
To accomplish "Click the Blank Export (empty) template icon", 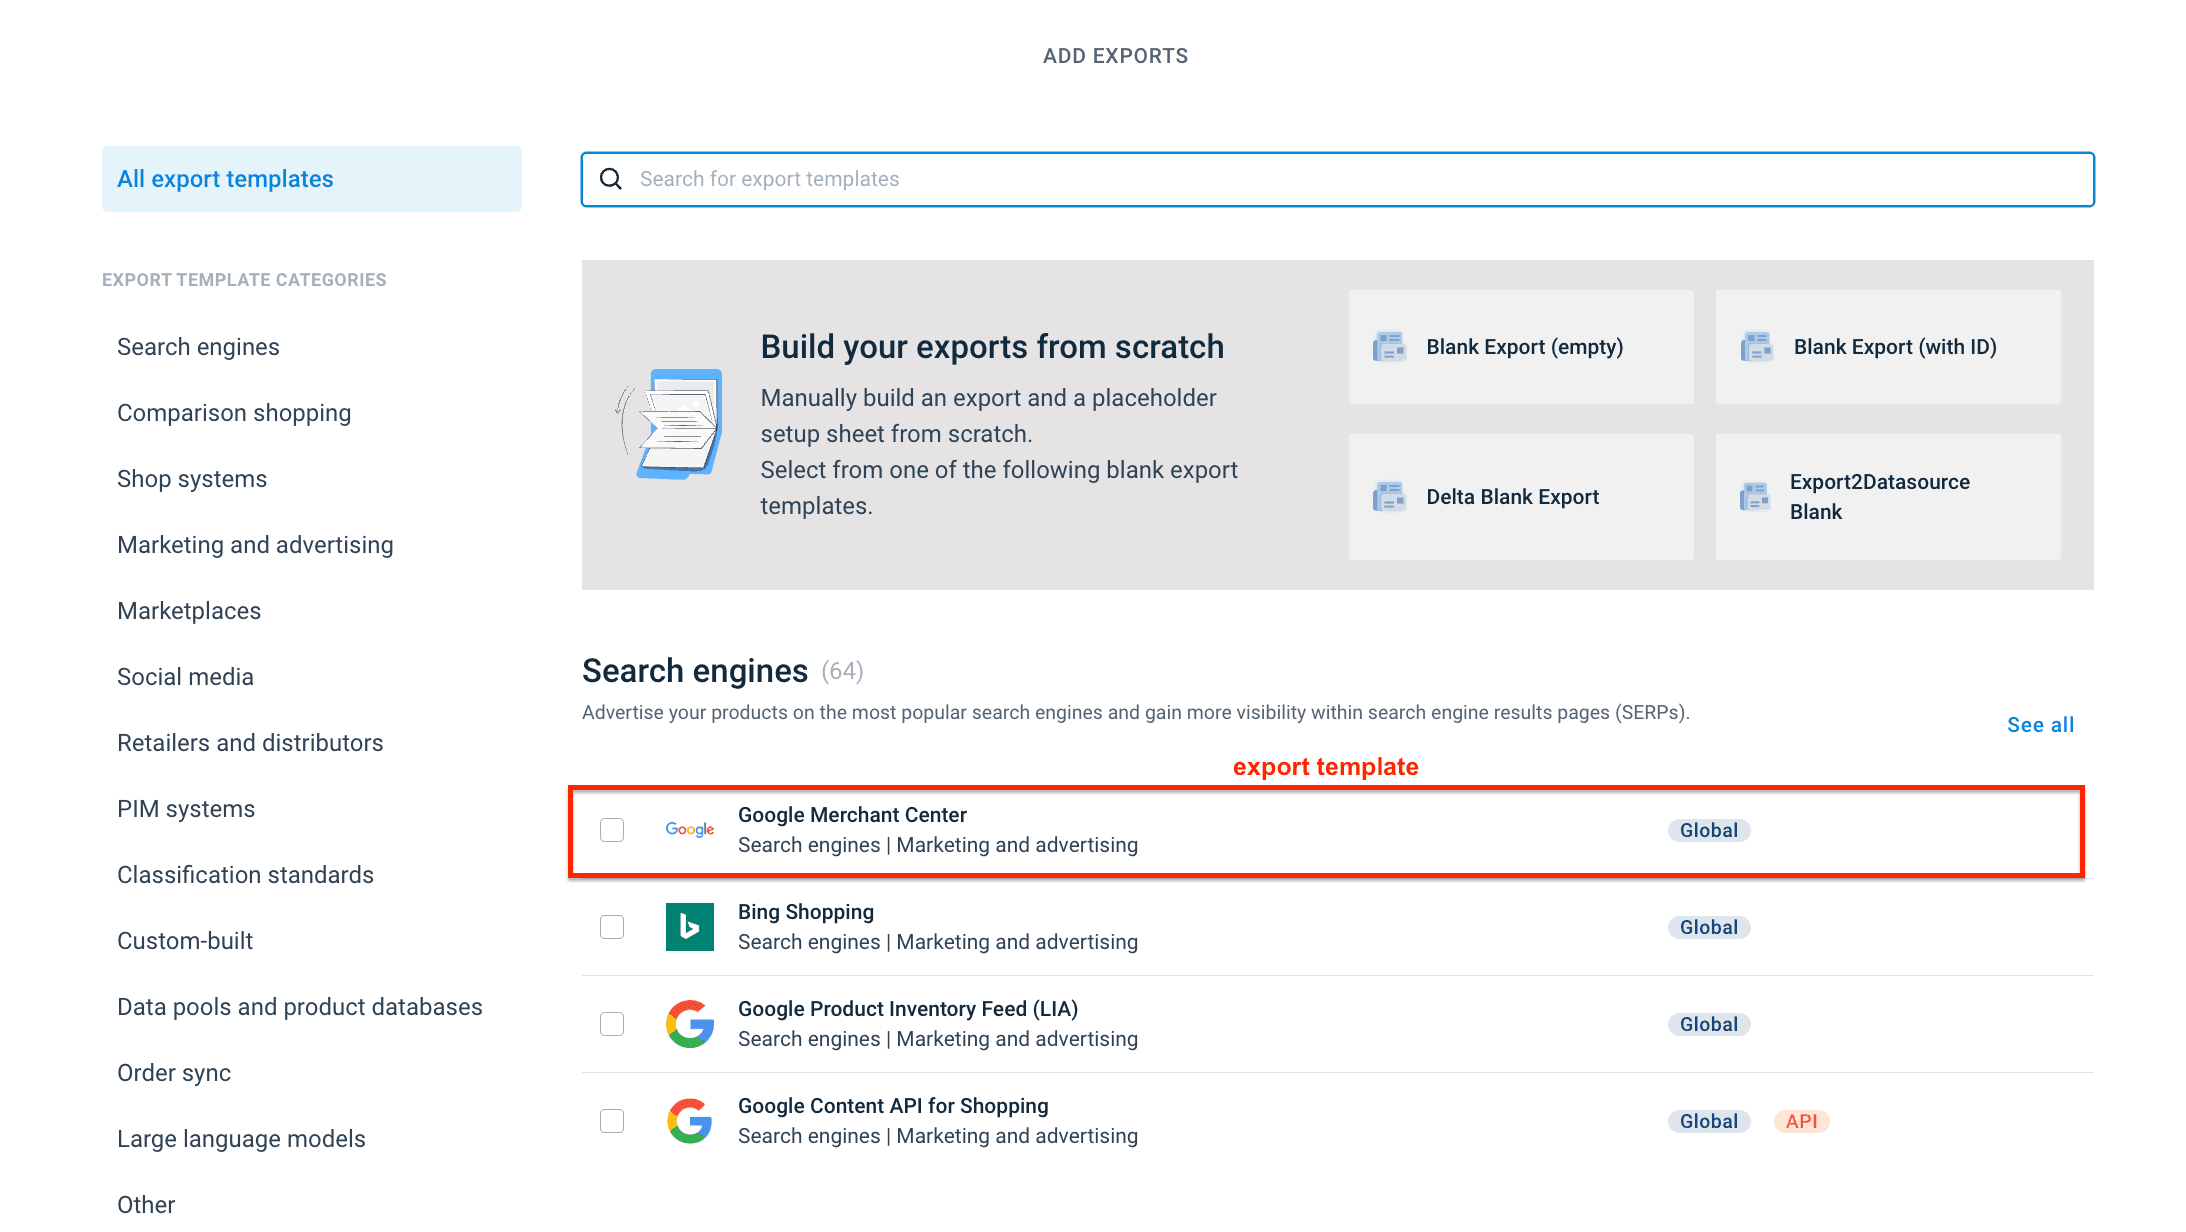I will (x=1389, y=347).
